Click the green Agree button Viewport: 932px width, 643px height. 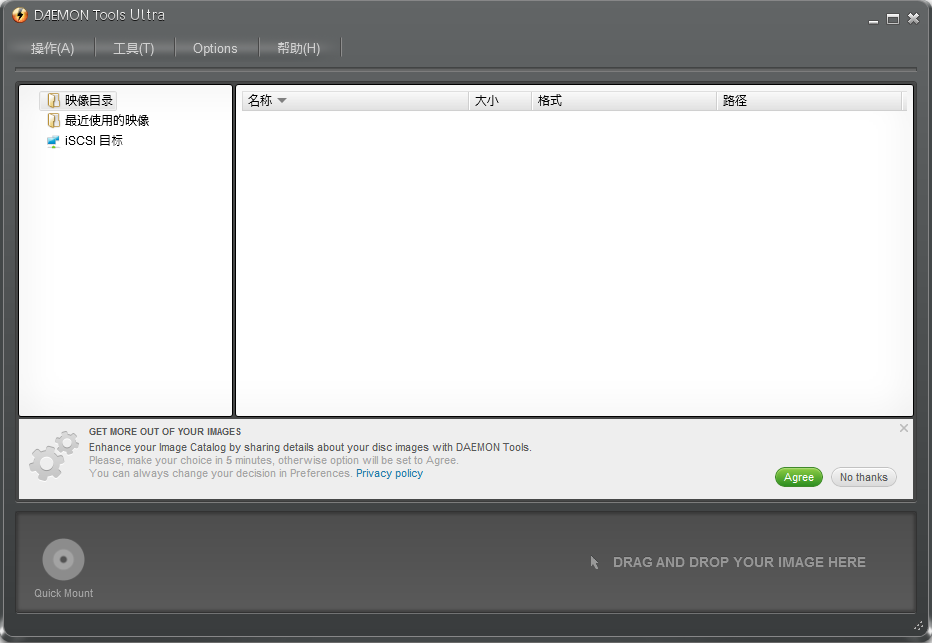798,477
